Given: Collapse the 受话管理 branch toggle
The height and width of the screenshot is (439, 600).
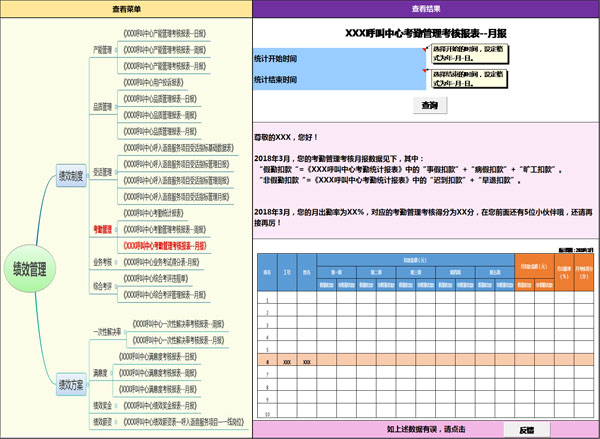Looking at the screenshot, I should 116,172.
